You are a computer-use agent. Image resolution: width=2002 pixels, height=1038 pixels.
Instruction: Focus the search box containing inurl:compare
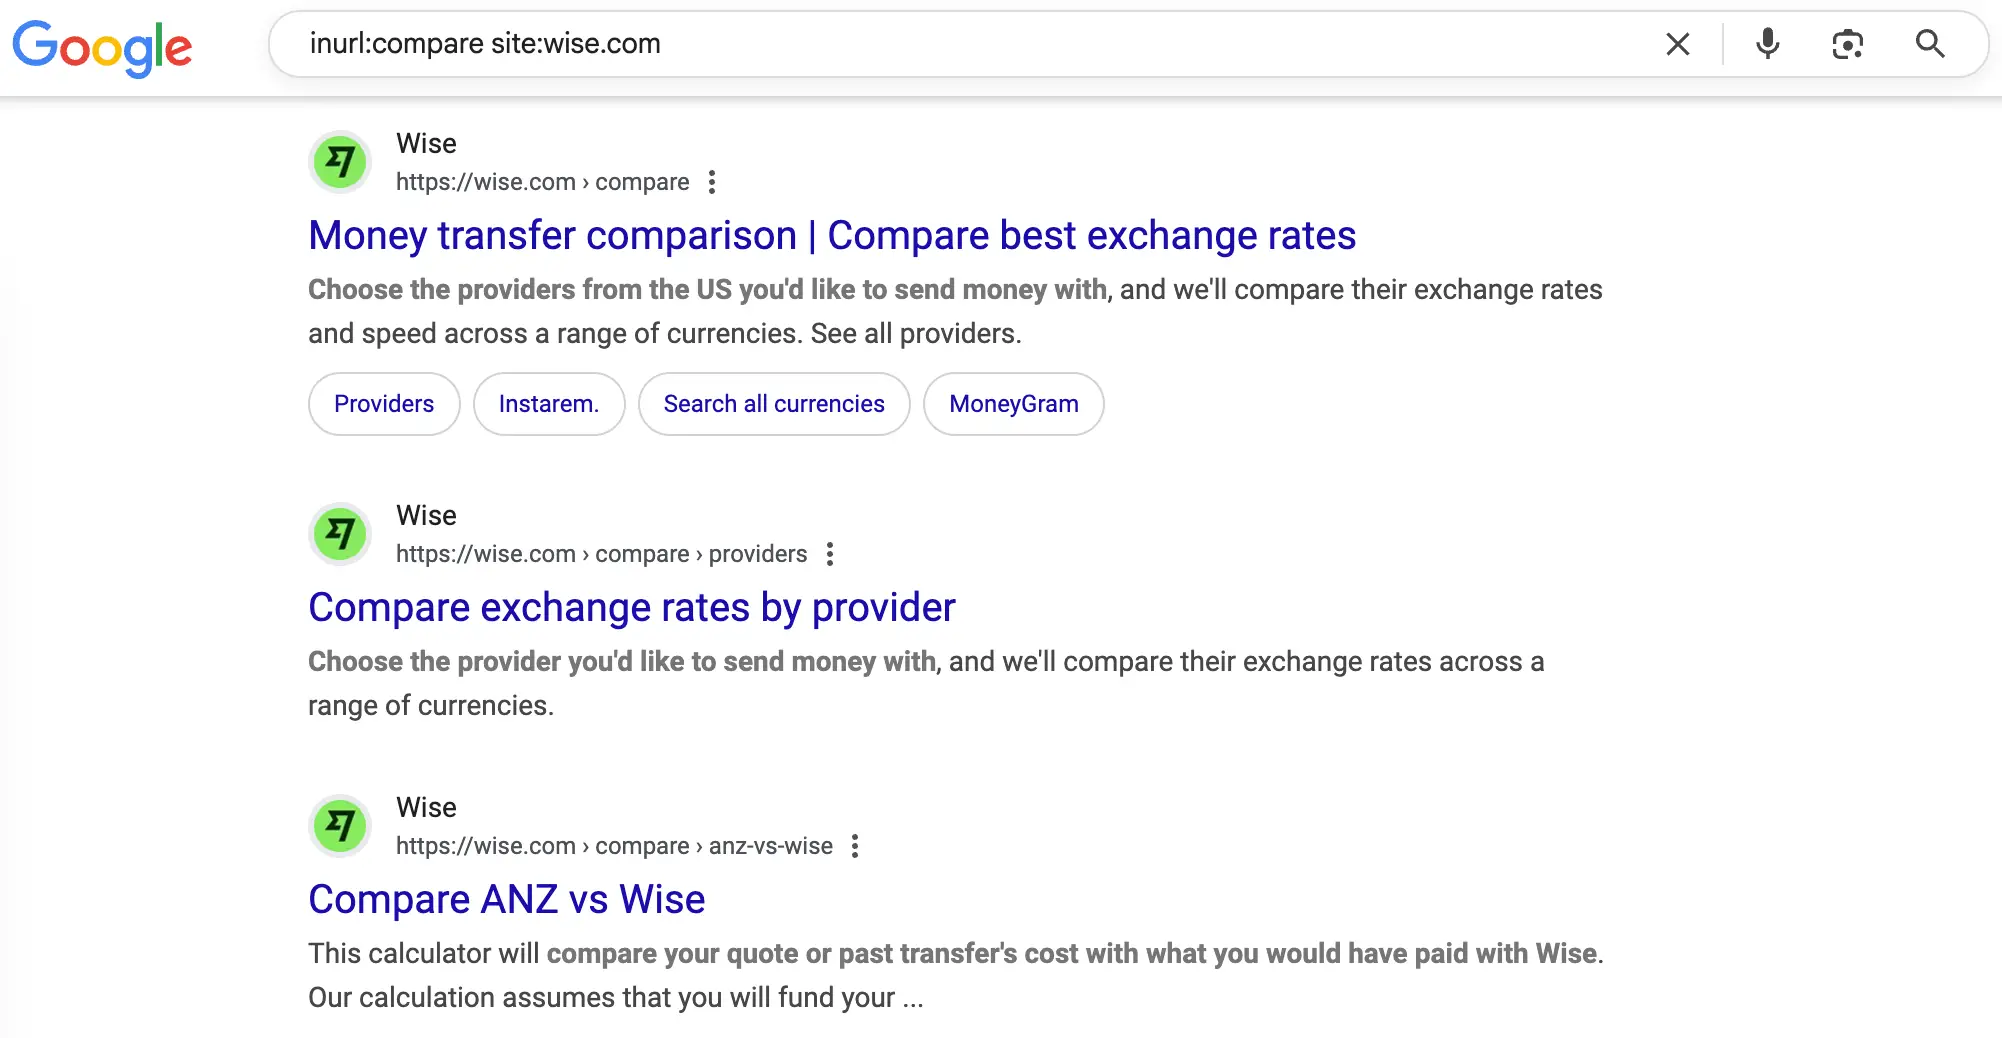960,44
